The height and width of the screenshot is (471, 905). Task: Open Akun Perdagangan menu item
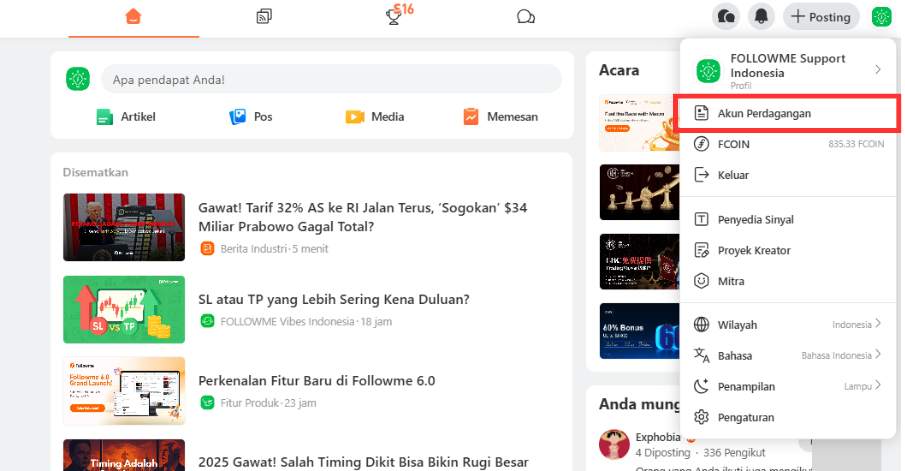point(788,113)
